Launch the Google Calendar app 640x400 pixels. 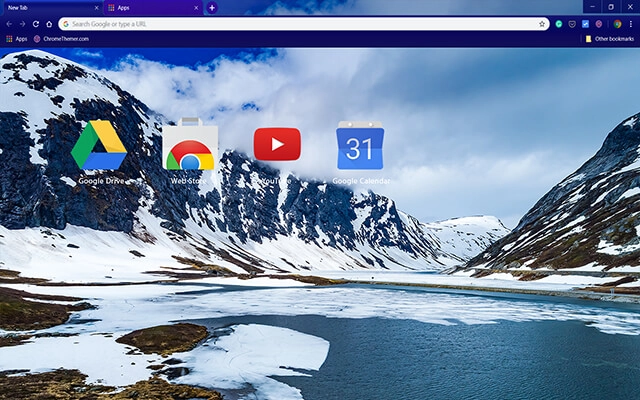pyautogui.click(x=360, y=152)
